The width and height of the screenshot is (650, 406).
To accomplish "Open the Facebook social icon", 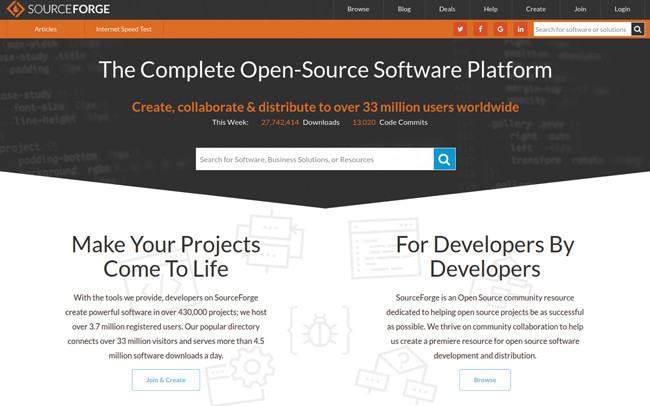I will click(x=480, y=29).
